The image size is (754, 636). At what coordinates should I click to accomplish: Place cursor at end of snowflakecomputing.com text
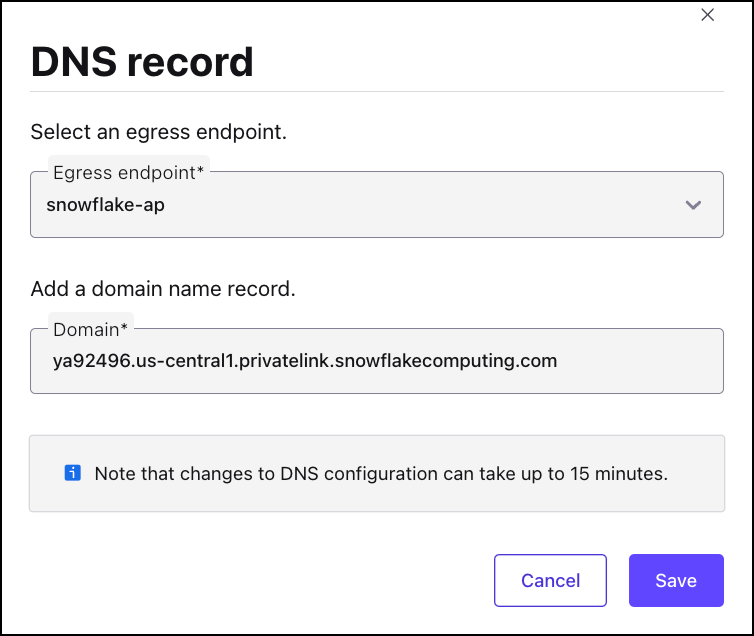point(557,361)
